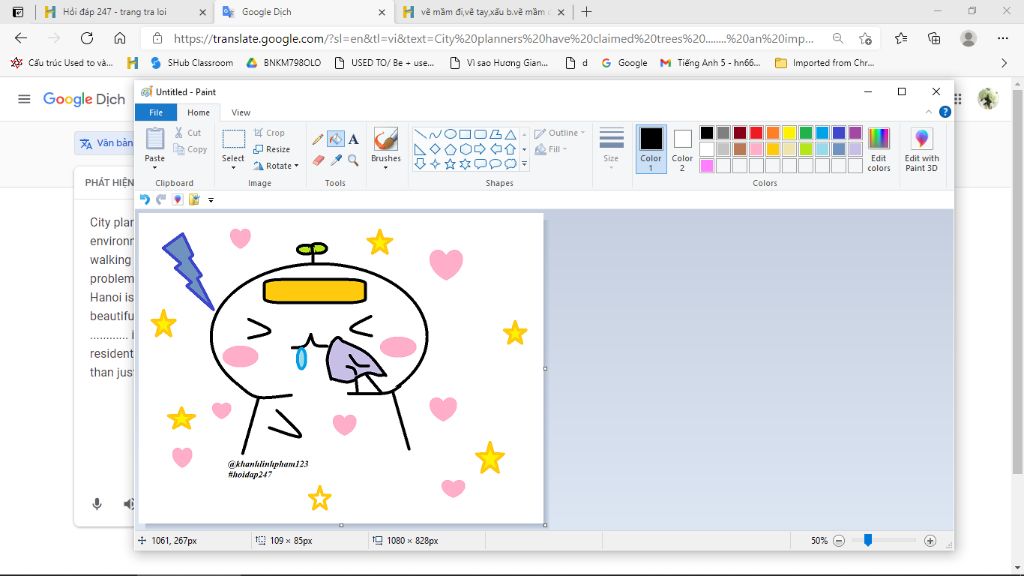Pick the yellow color swatch

click(x=789, y=133)
